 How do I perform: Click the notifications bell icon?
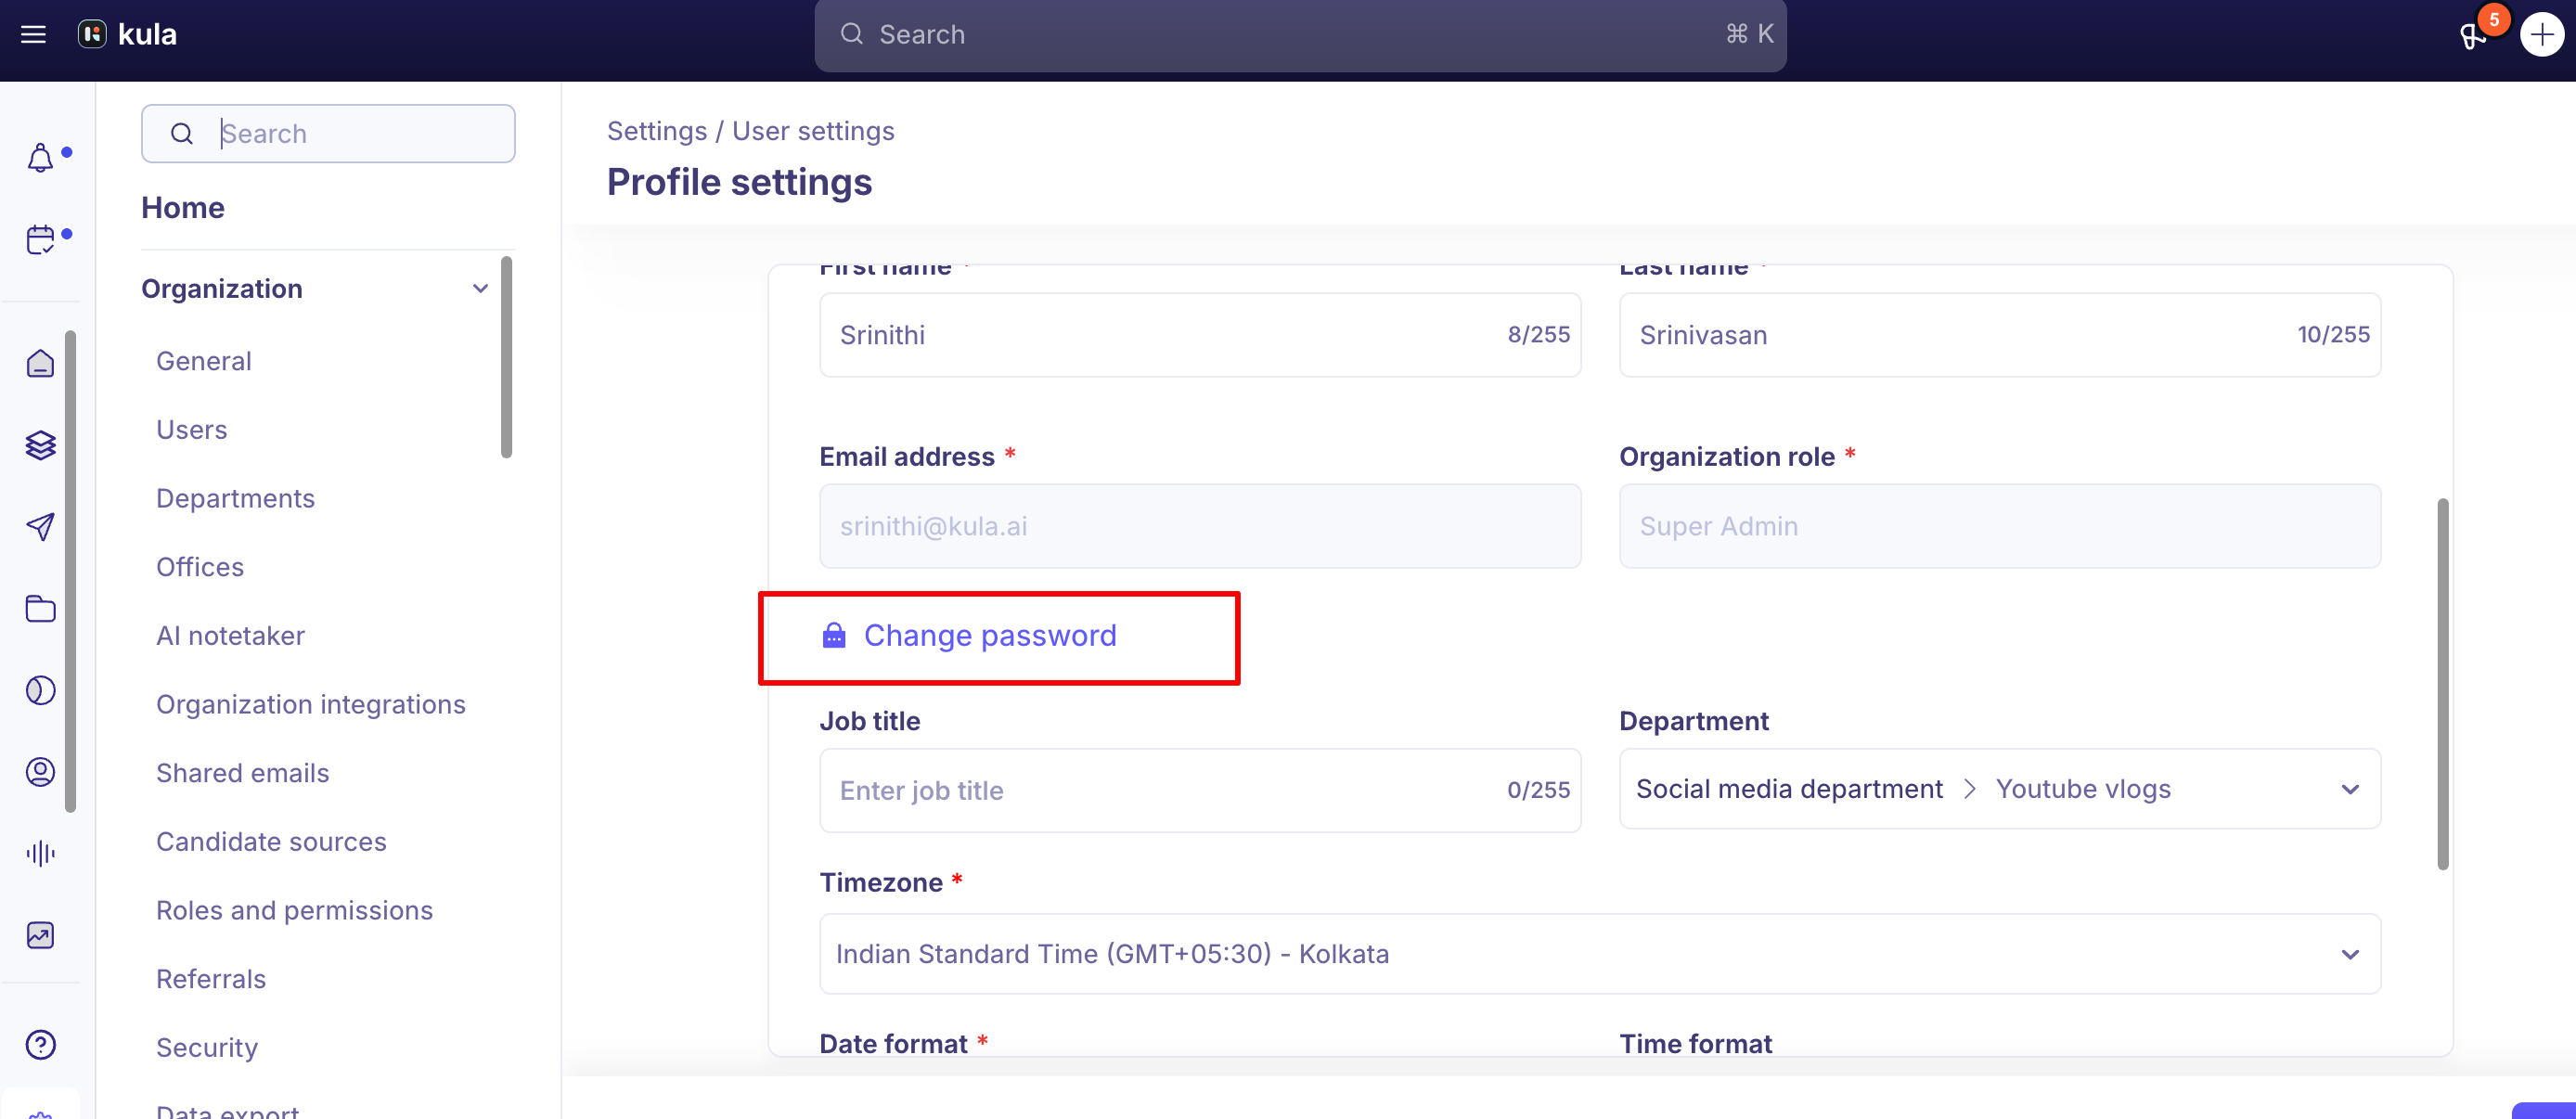pos(40,158)
